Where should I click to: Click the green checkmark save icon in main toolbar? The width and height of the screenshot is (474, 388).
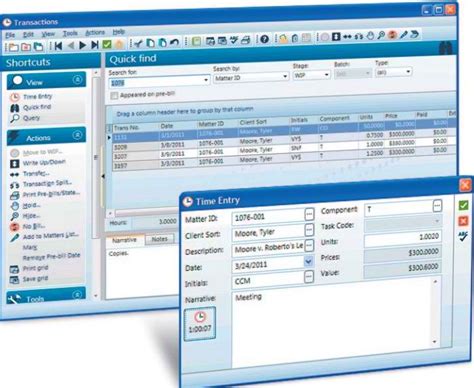click(107, 44)
